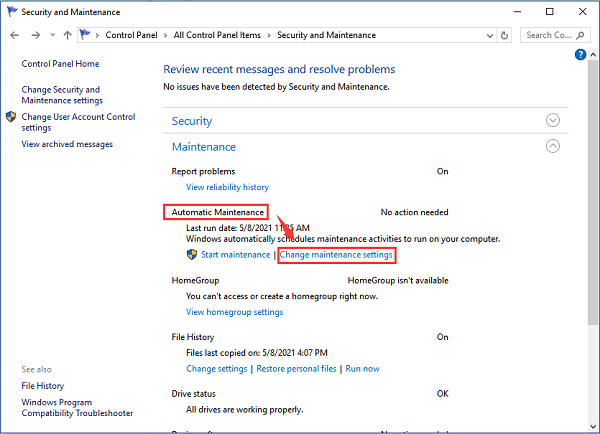
Task: Select All Control Panel Items breadcrumb
Action: click(217, 35)
